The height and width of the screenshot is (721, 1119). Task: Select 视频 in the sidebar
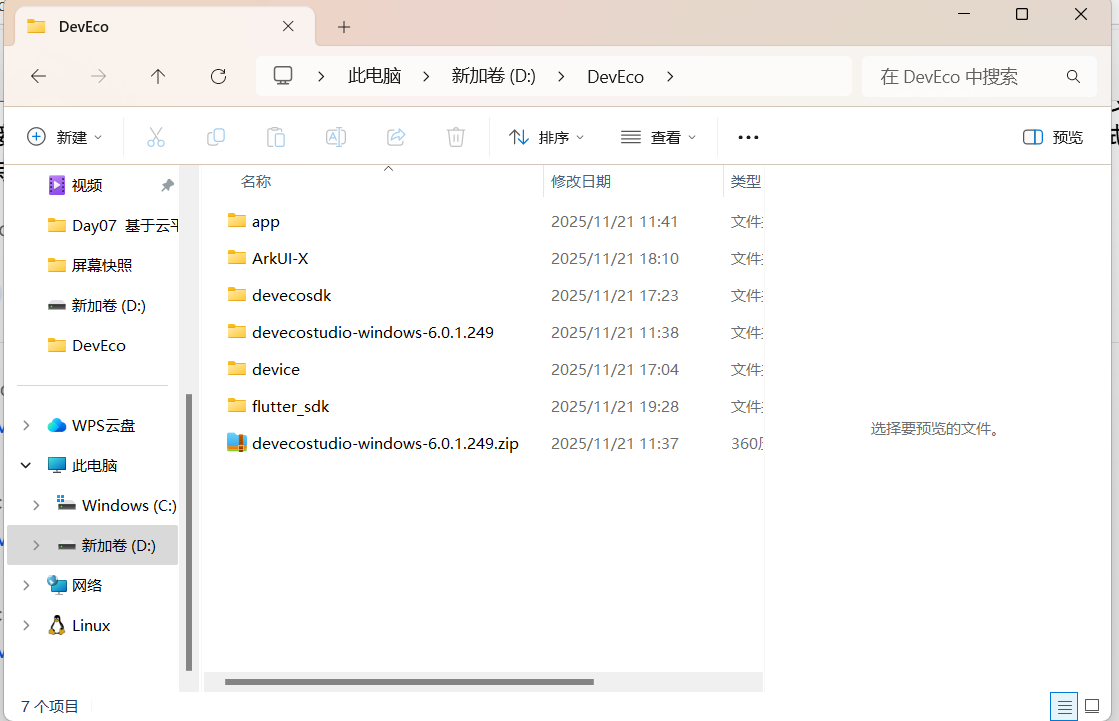coord(87,186)
